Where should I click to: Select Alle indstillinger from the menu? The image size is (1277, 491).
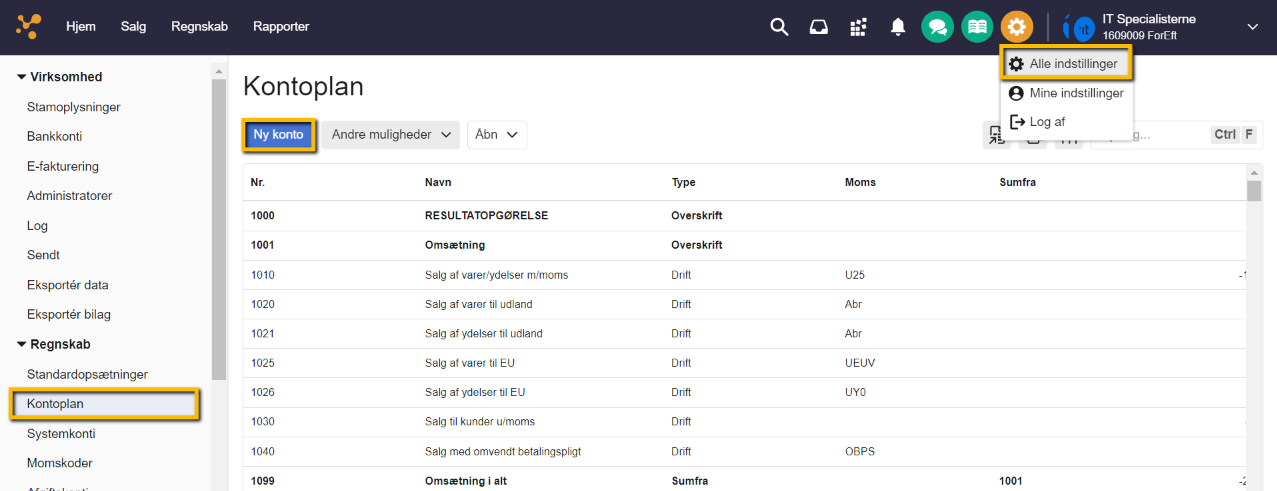1066,64
